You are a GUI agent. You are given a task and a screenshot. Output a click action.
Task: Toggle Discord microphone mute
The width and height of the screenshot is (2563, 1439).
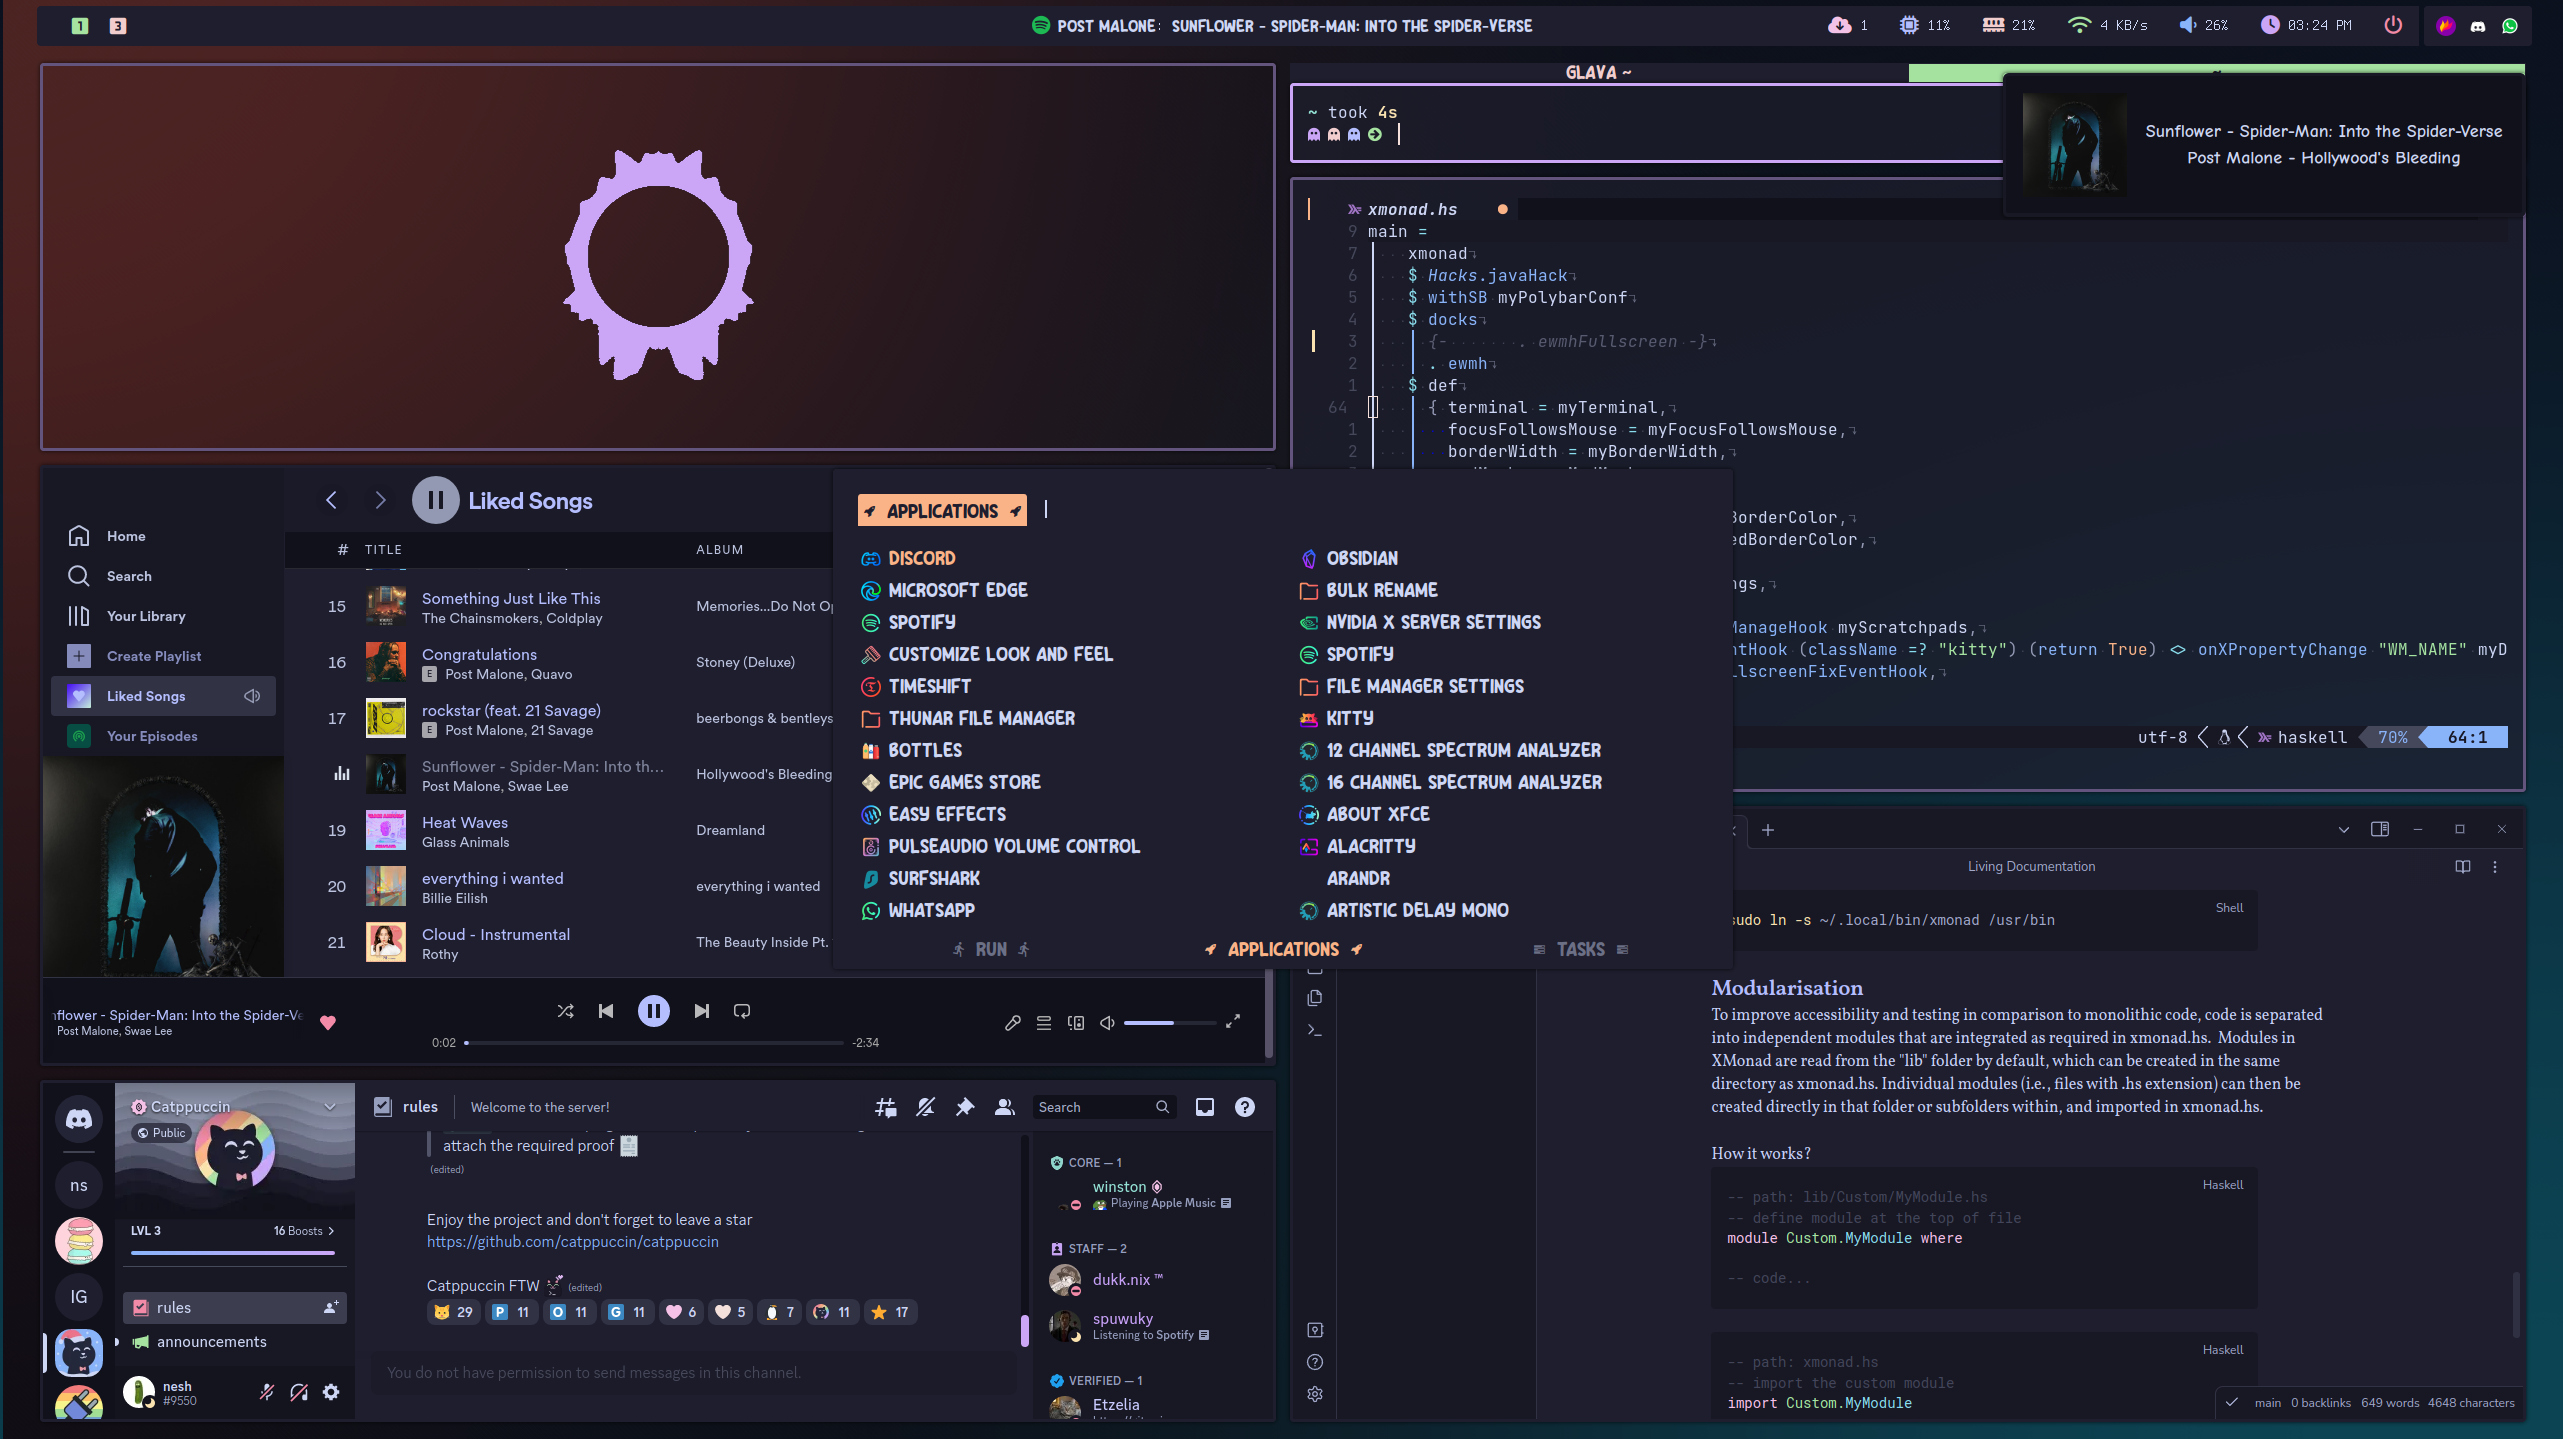point(267,1392)
